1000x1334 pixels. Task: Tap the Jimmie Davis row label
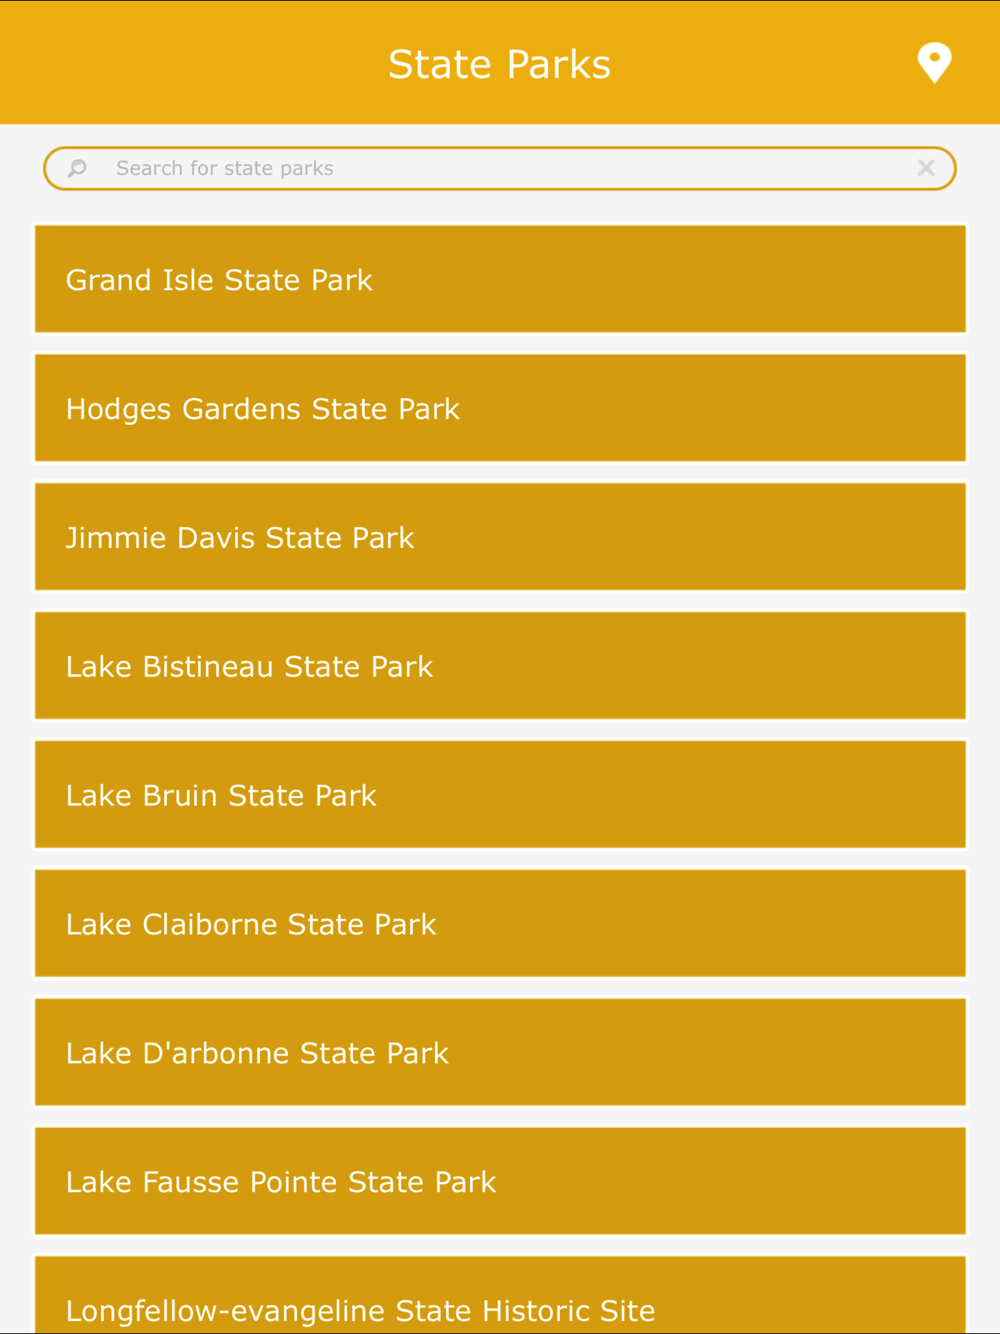[x=240, y=538]
